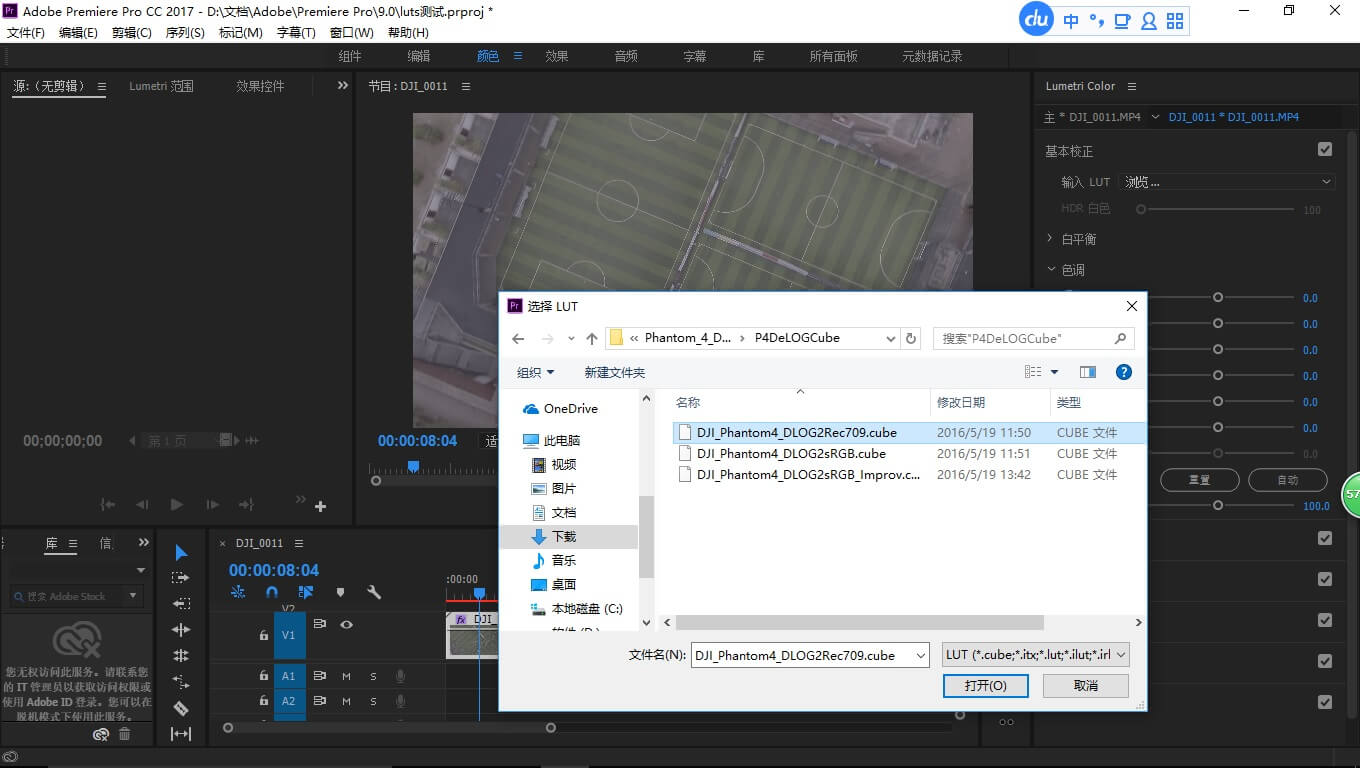Screen dimensions: 1360x768
Task: Open the IME toolbox grid icon
Action: coord(1175,20)
